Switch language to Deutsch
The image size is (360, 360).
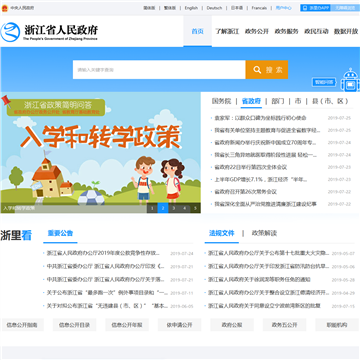pos(214,8)
